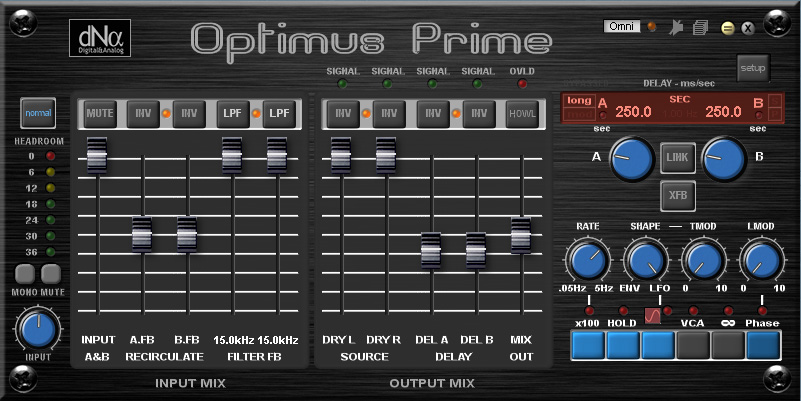Enable the HOWL button

pyautogui.click(x=523, y=113)
